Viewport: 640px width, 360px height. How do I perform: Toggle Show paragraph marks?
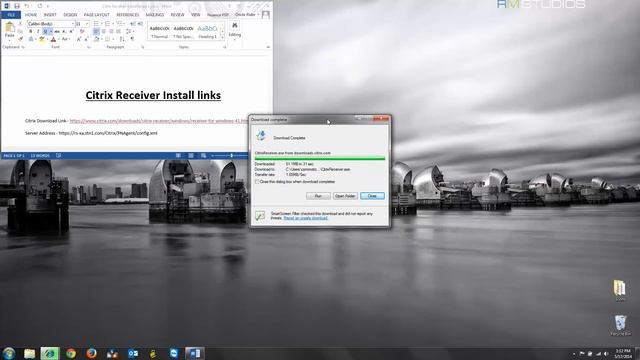(132, 39)
